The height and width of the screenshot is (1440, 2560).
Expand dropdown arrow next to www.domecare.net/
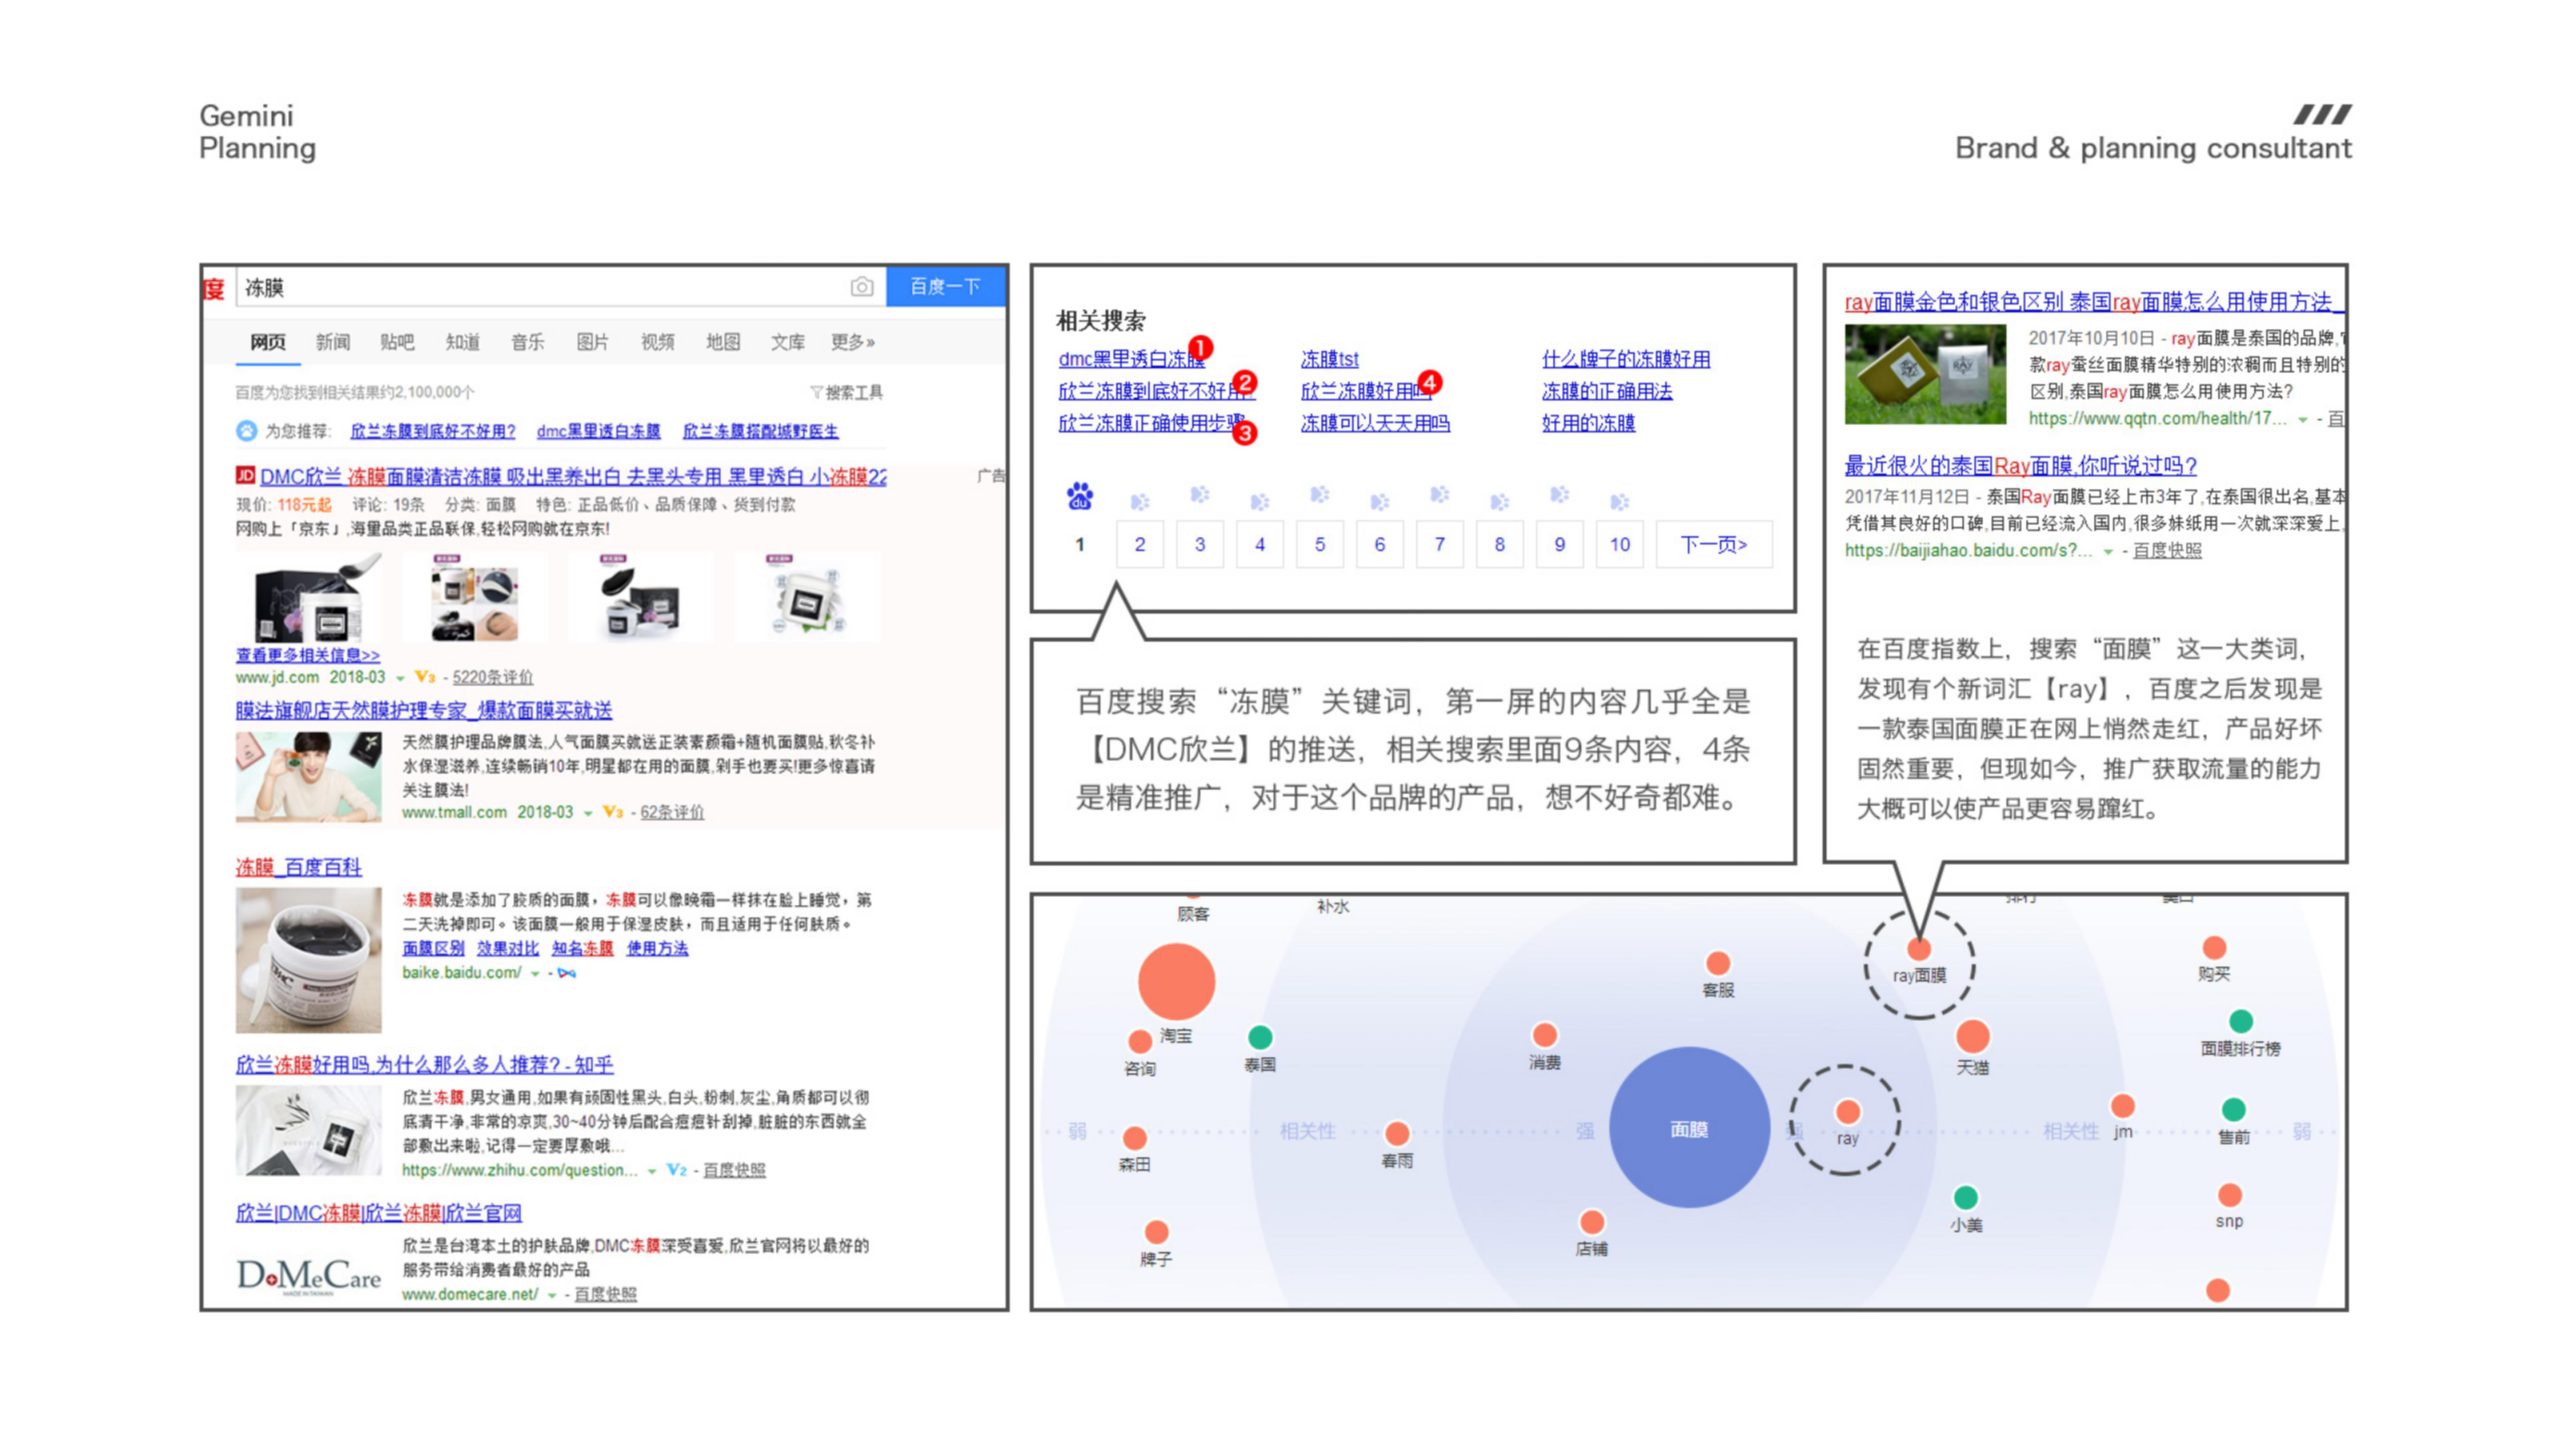coord(551,1295)
